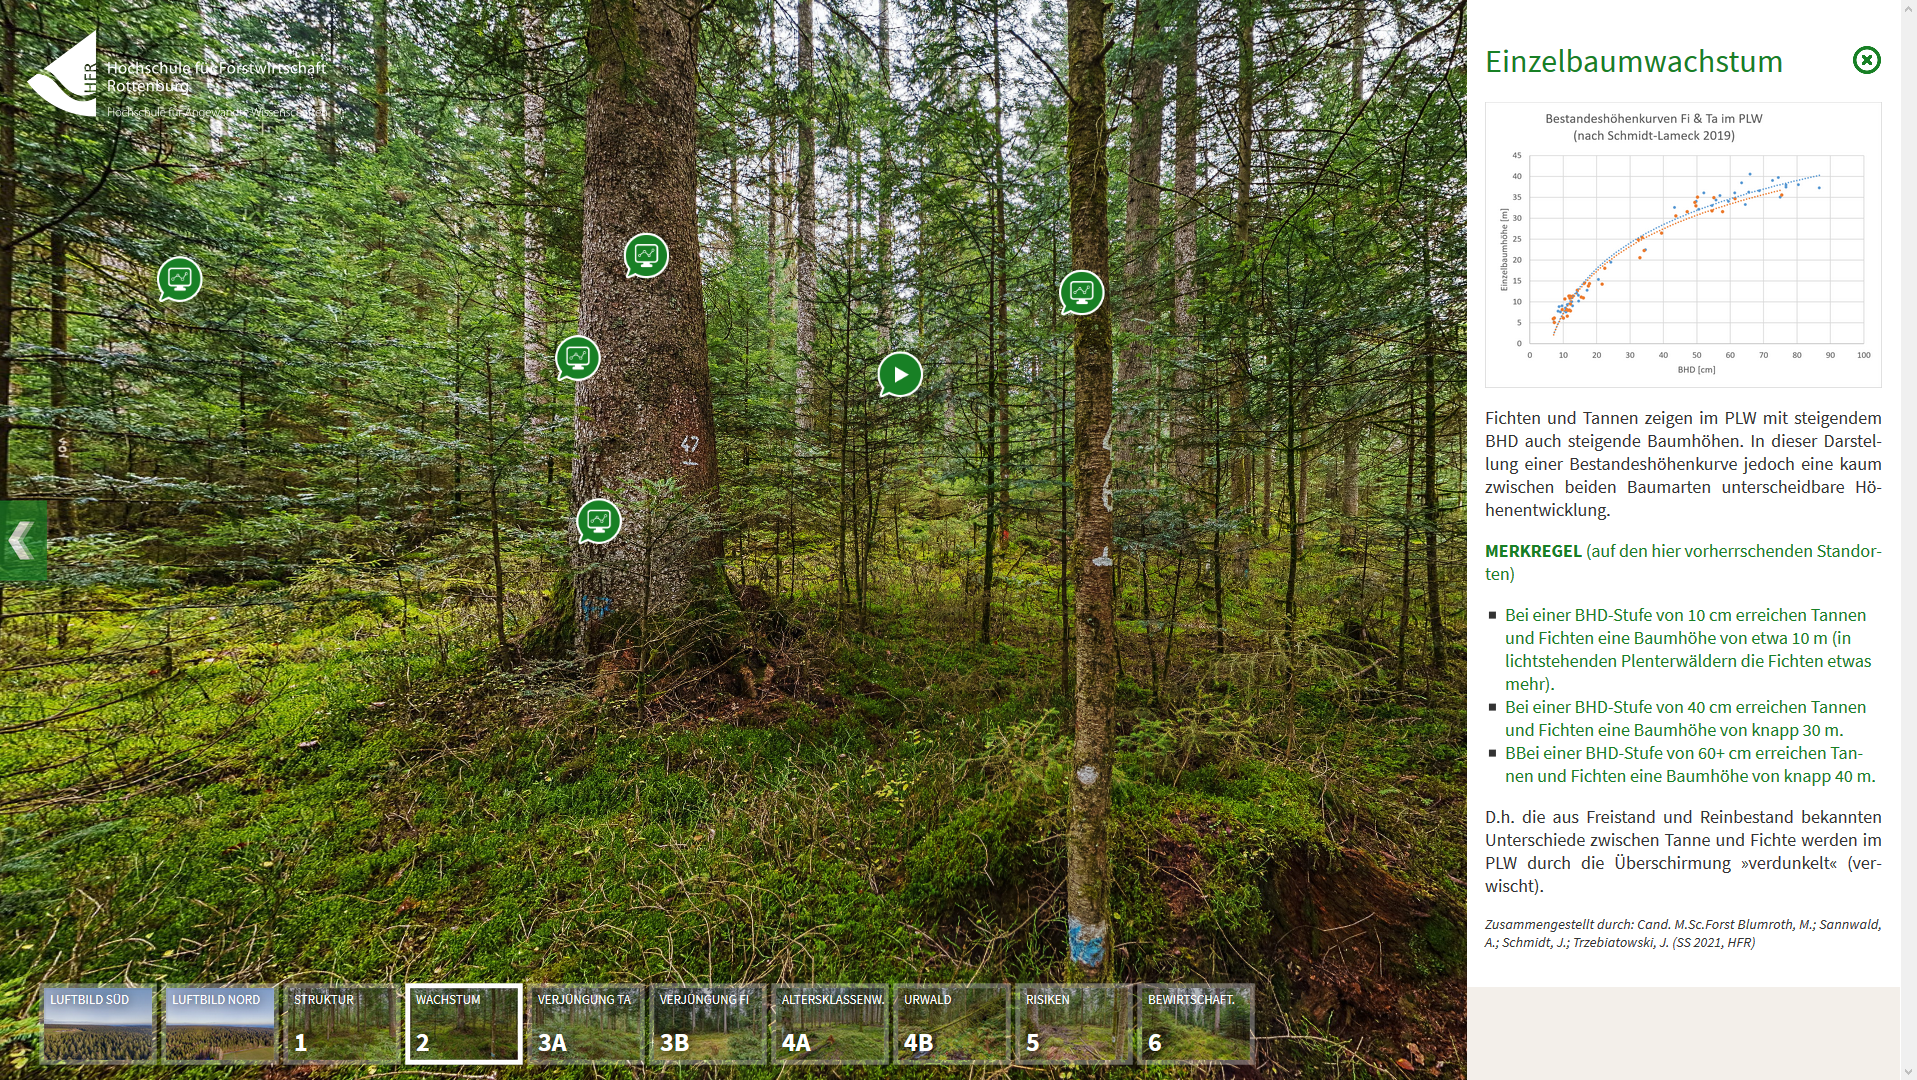Click the Bestandeshöhenkurven chart image
Viewport: 1917px width, 1080px height.
coord(1683,245)
